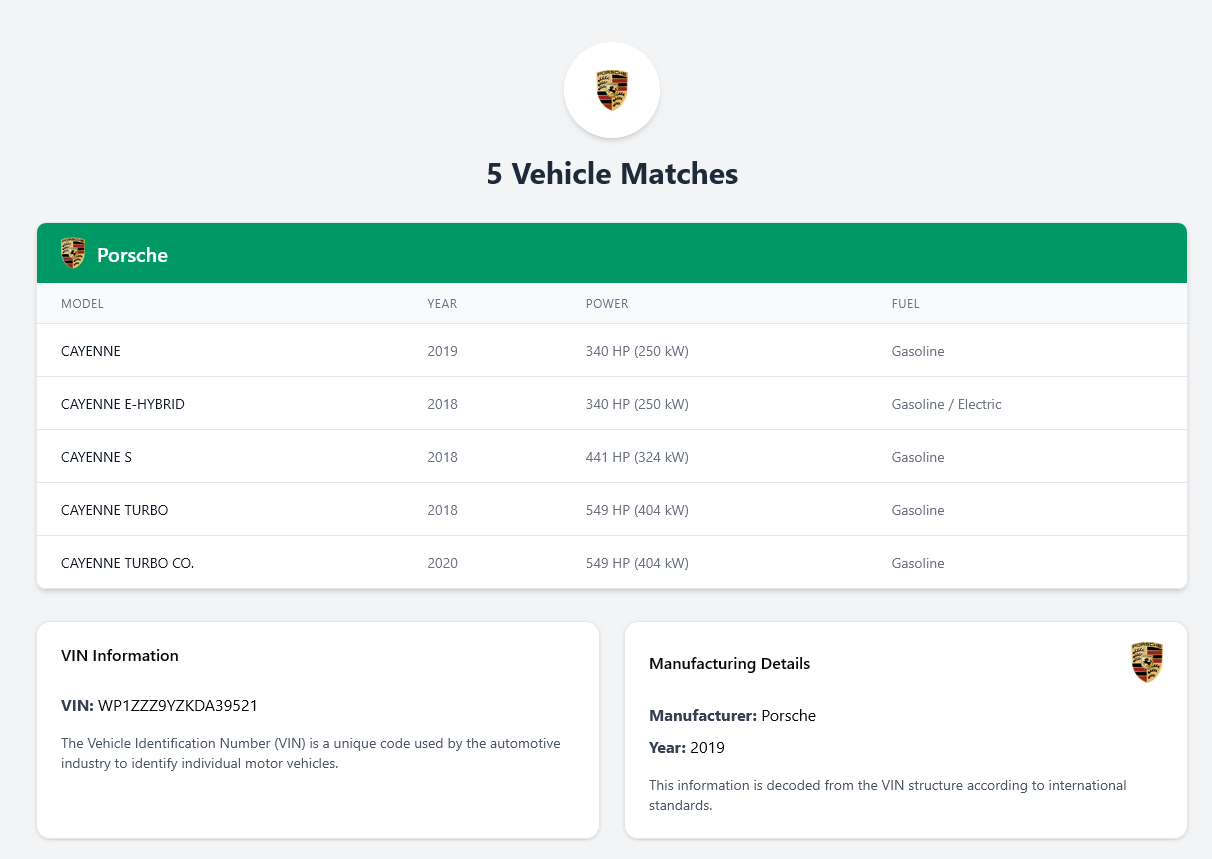
Task: Click the FUEL column header
Action: pos(905,304)
